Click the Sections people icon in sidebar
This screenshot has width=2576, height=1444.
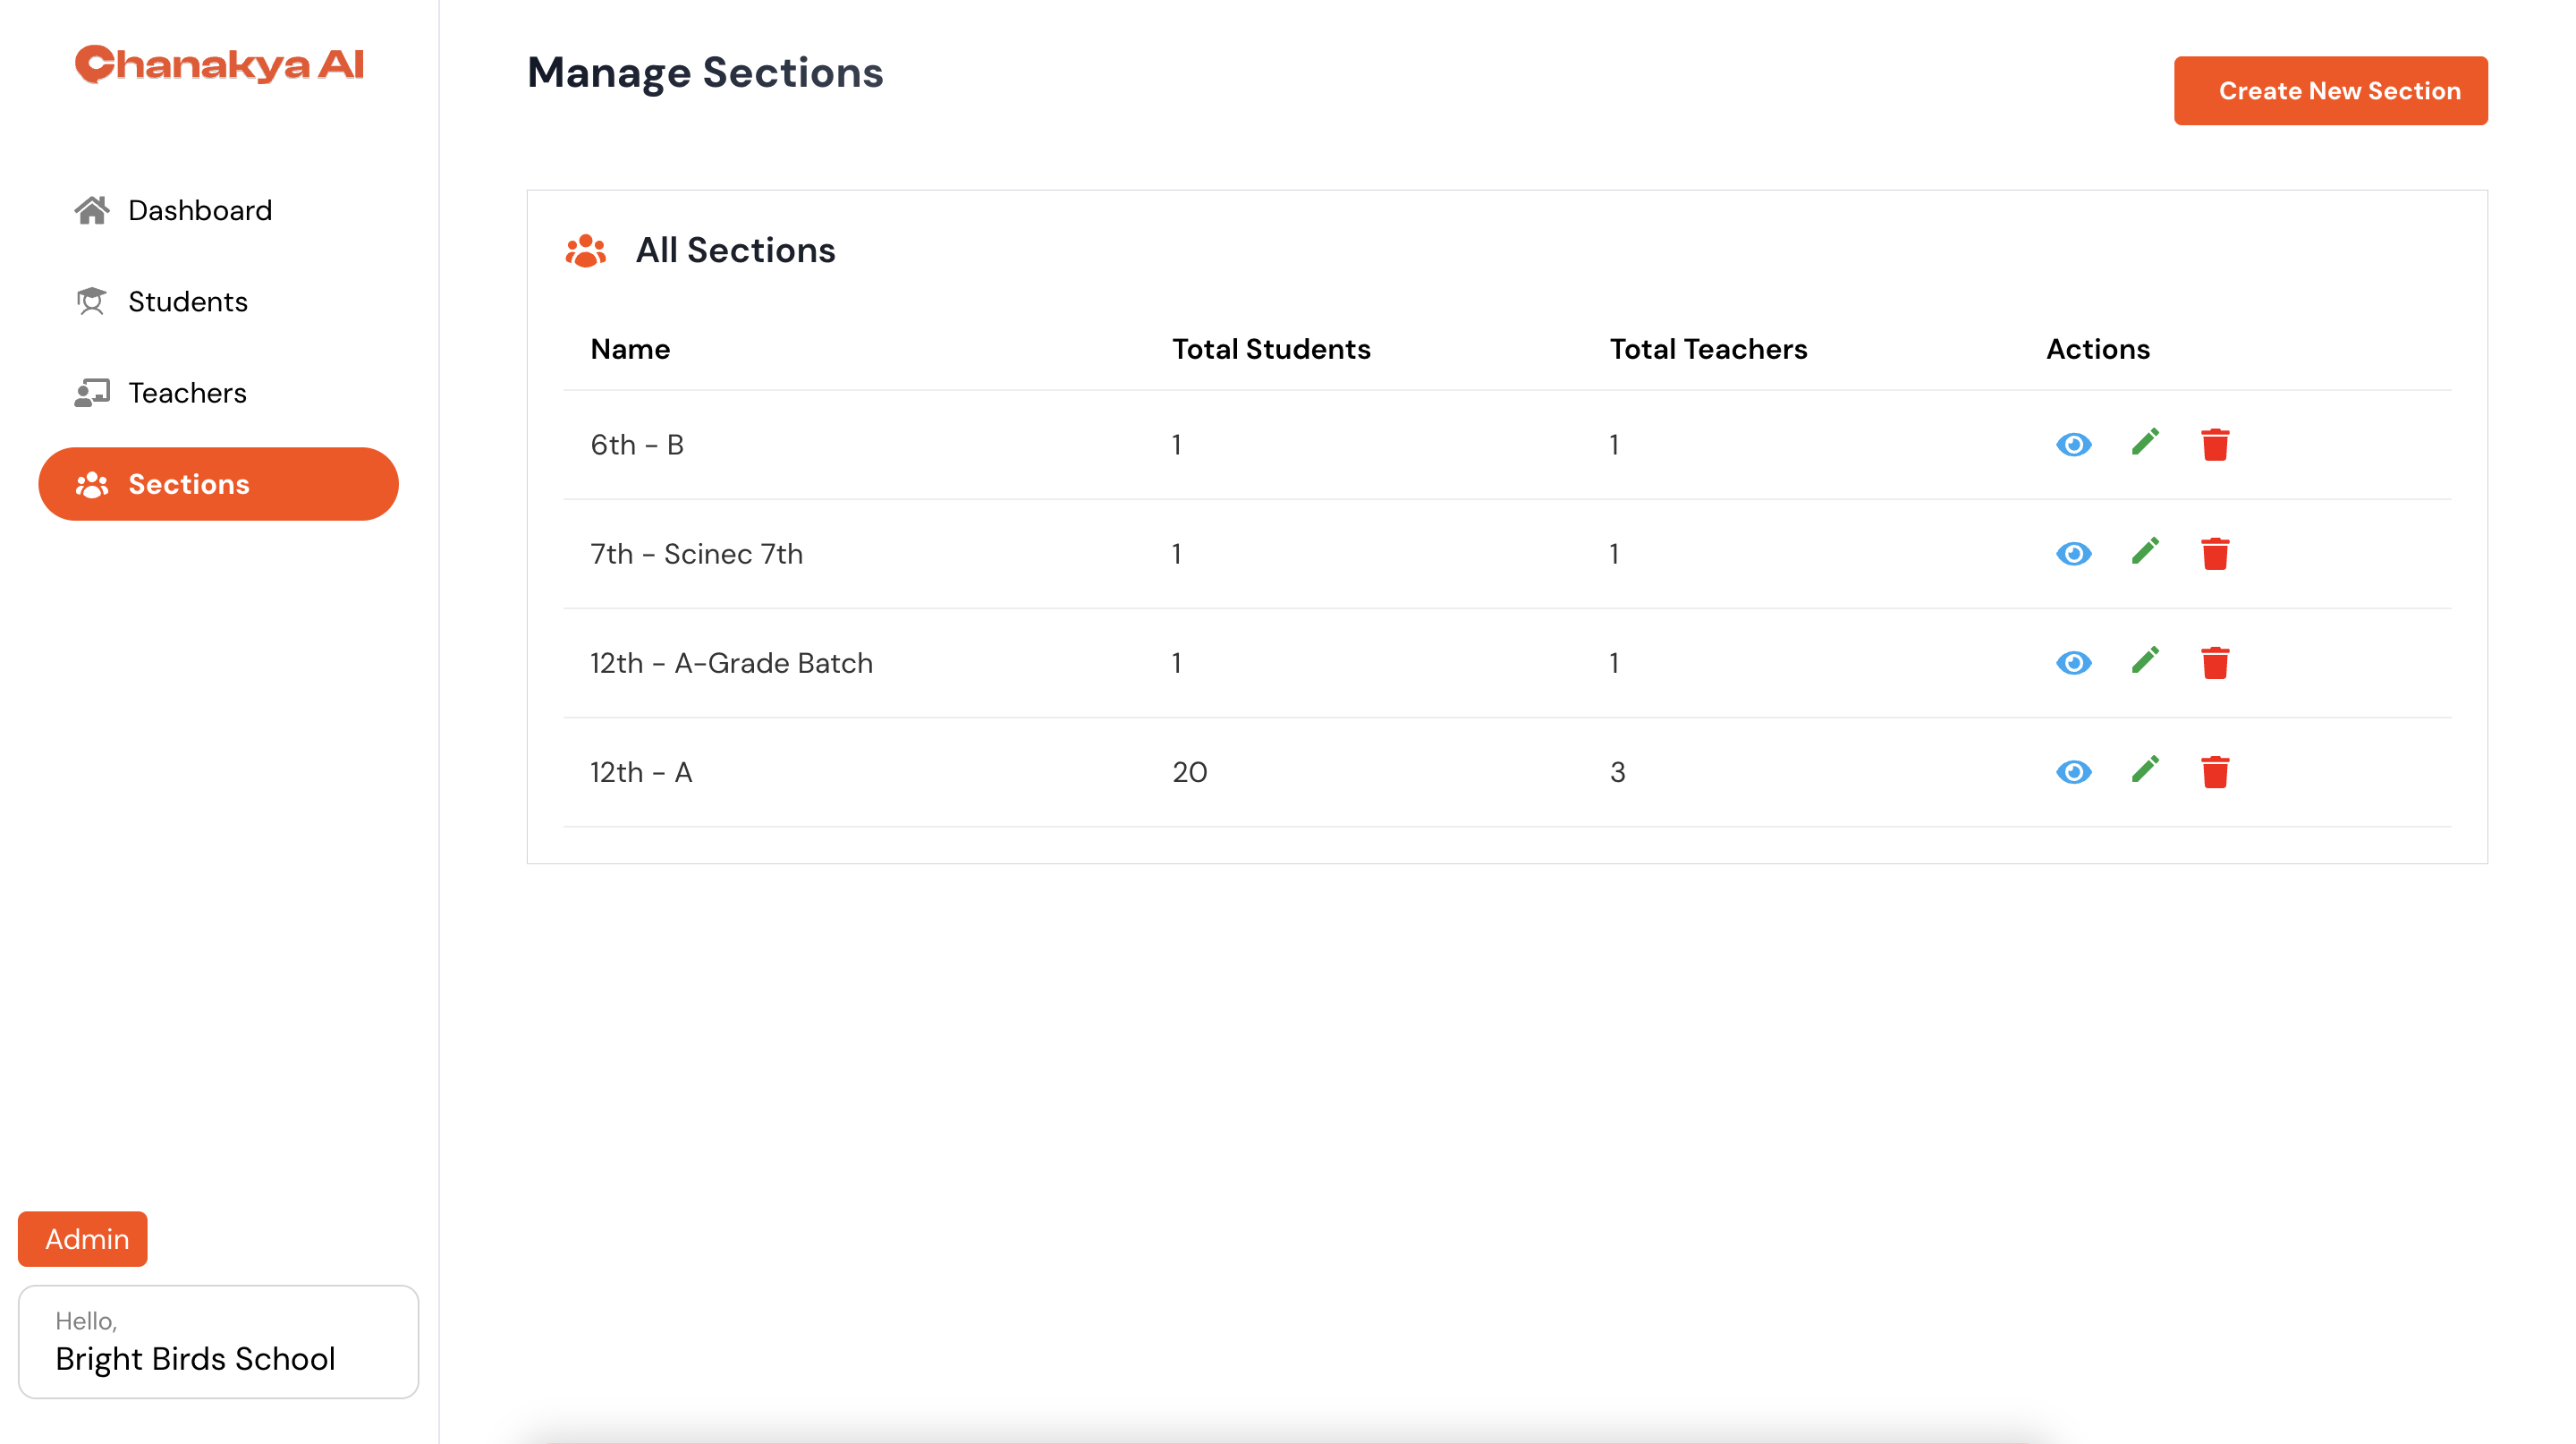pyautogui.click(x=92, y=484)
